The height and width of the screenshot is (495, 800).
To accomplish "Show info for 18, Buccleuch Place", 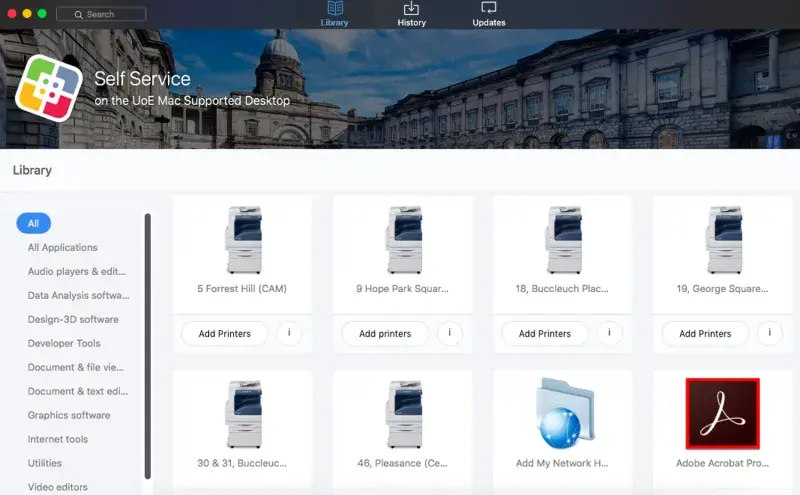I will pos(609,334).
